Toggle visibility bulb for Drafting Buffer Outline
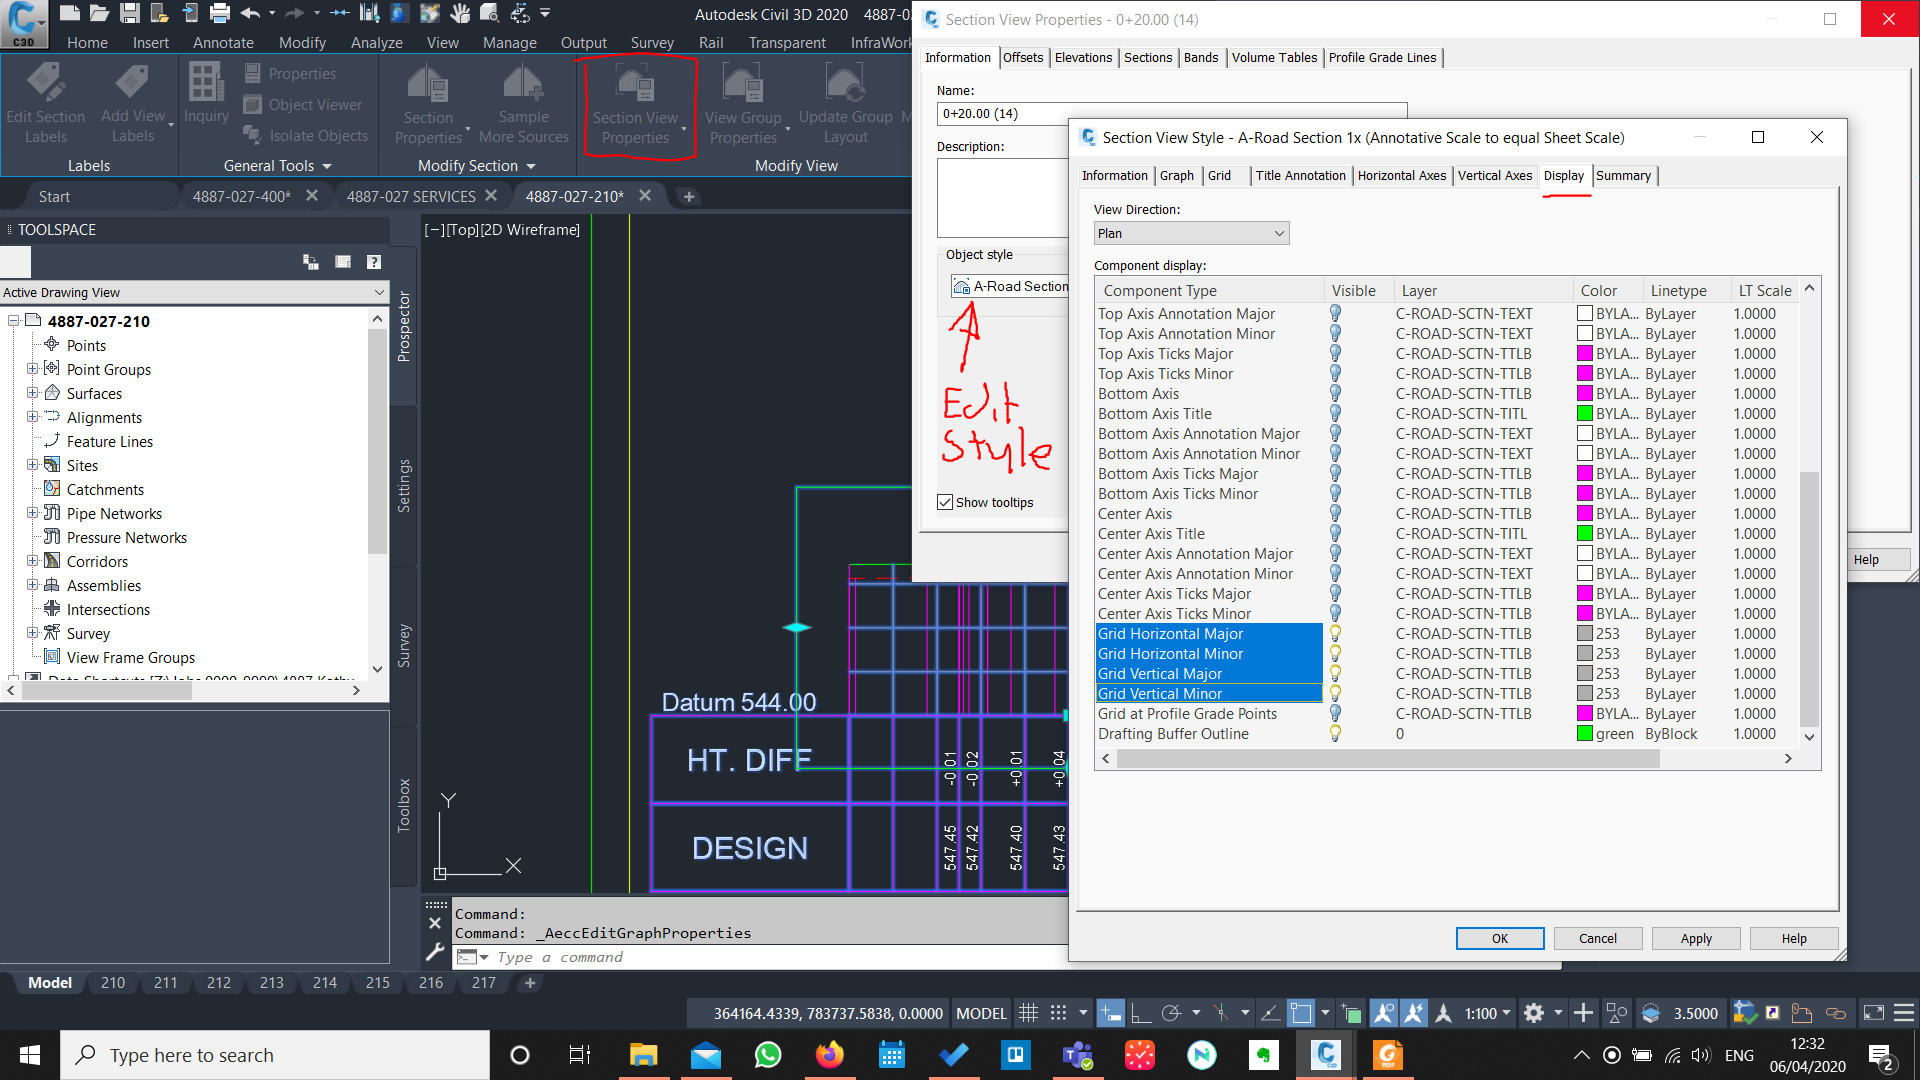Viewport: 1920px width, 1080px height. 1335,733
